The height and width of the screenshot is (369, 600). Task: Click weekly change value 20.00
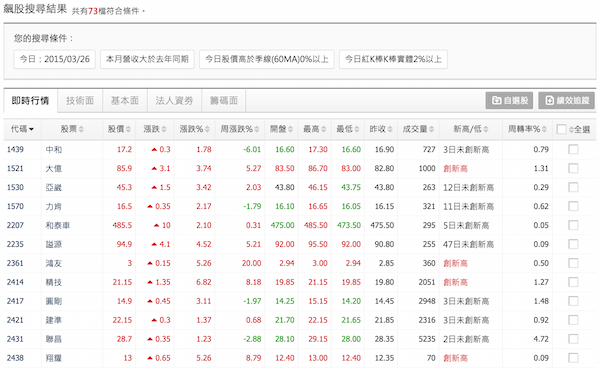[251, 263]
